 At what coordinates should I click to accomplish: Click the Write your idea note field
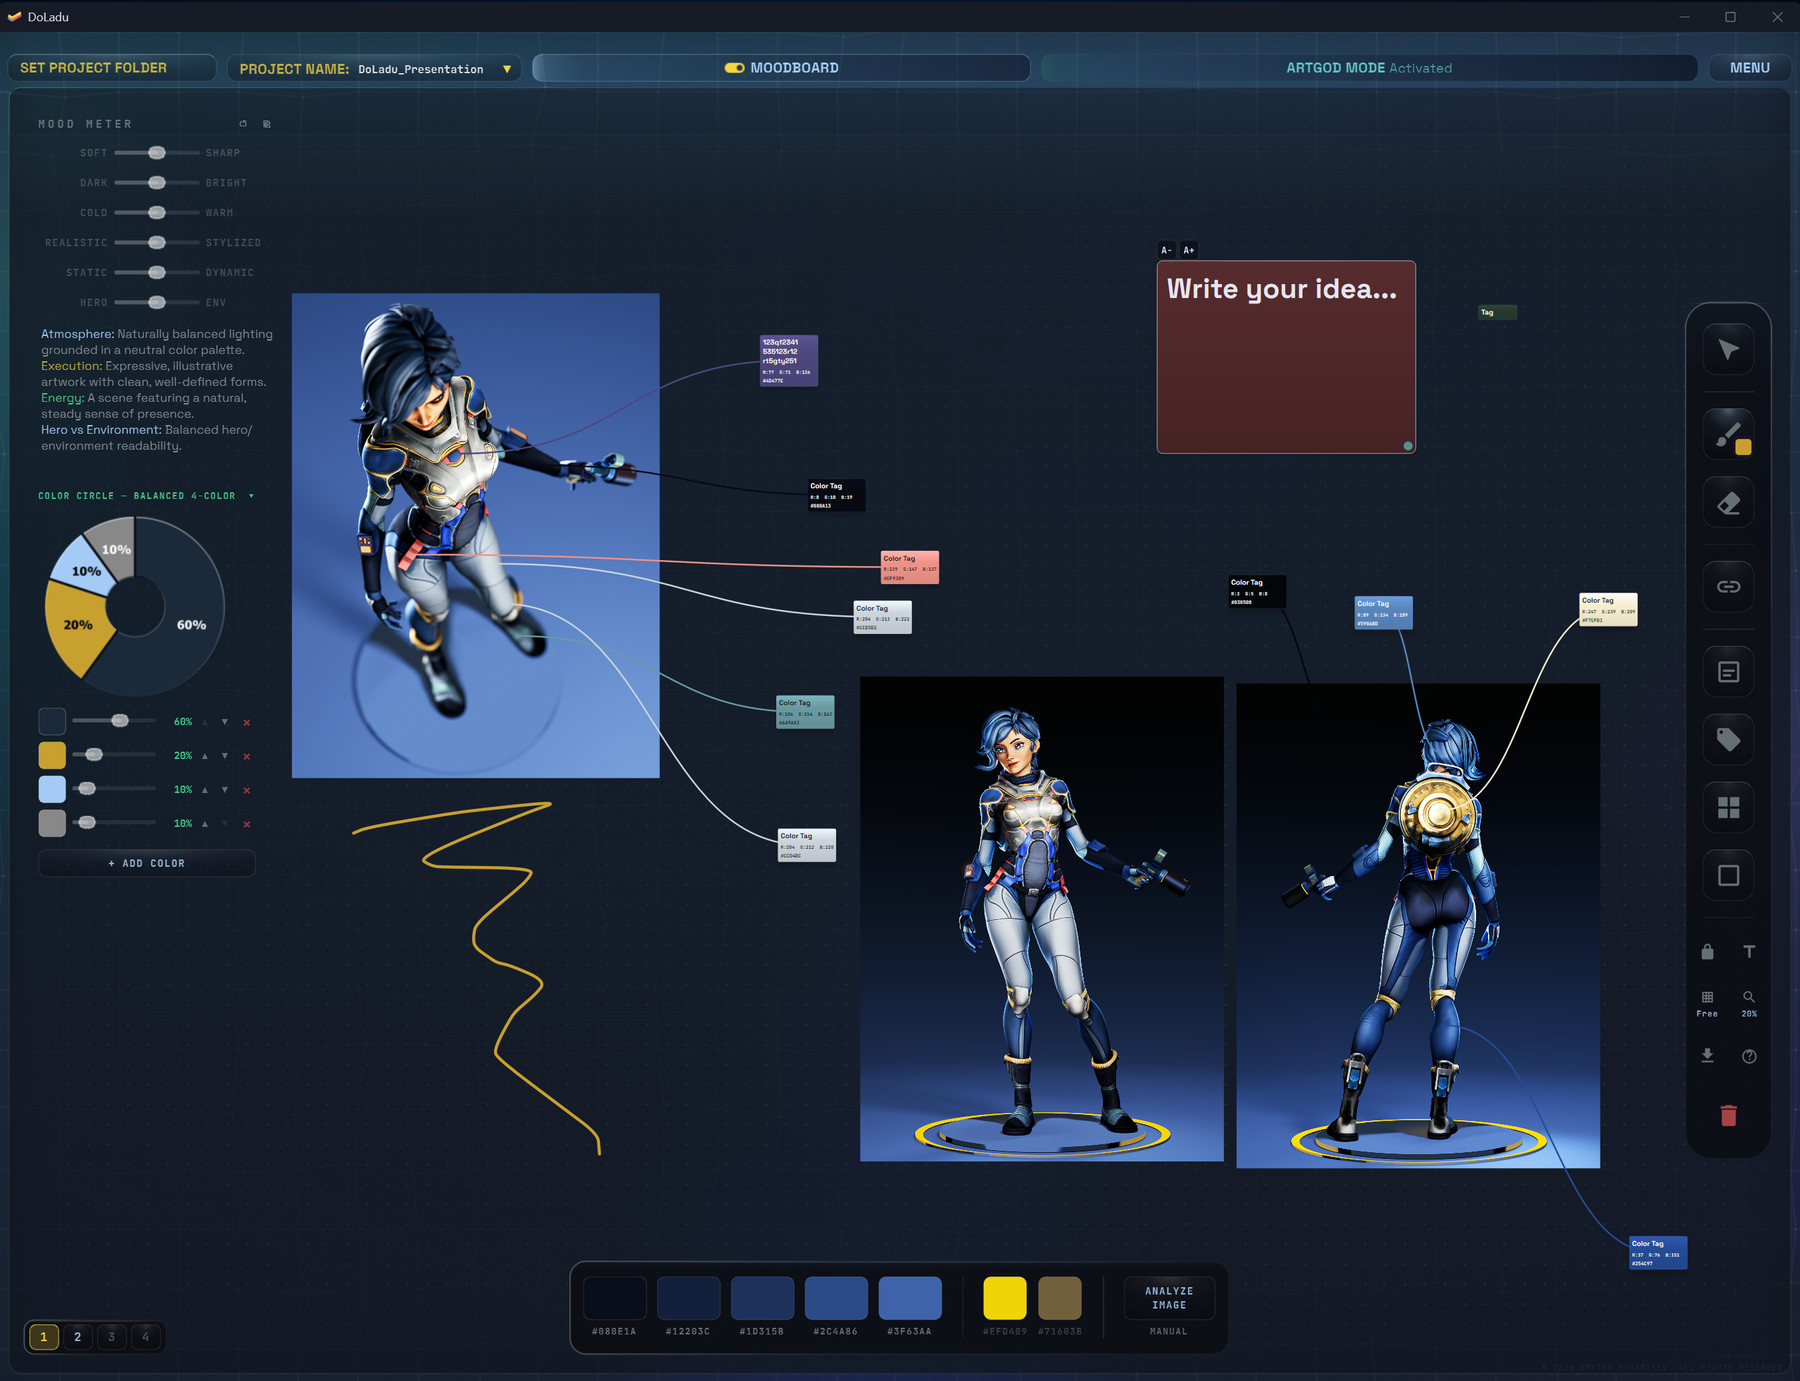click(1286, 357)
